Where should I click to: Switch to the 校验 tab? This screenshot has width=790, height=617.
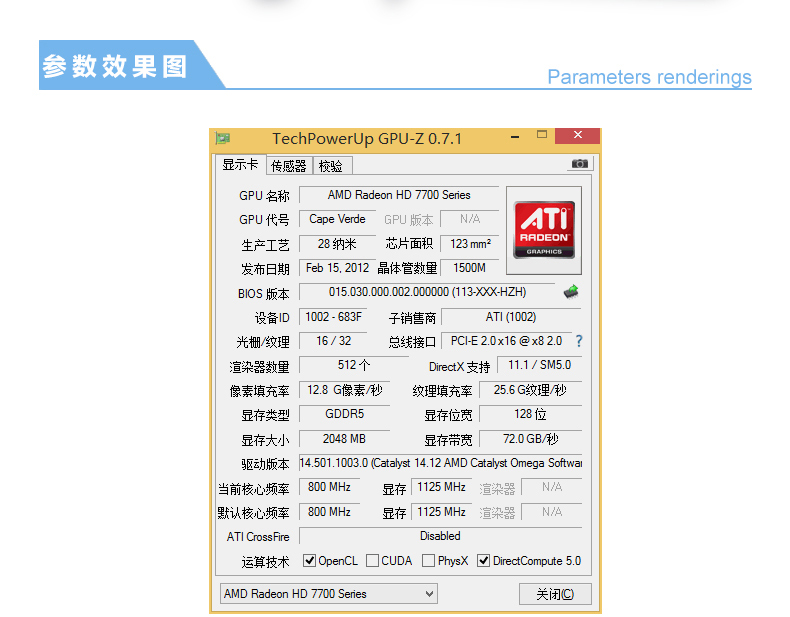point(331,166)
